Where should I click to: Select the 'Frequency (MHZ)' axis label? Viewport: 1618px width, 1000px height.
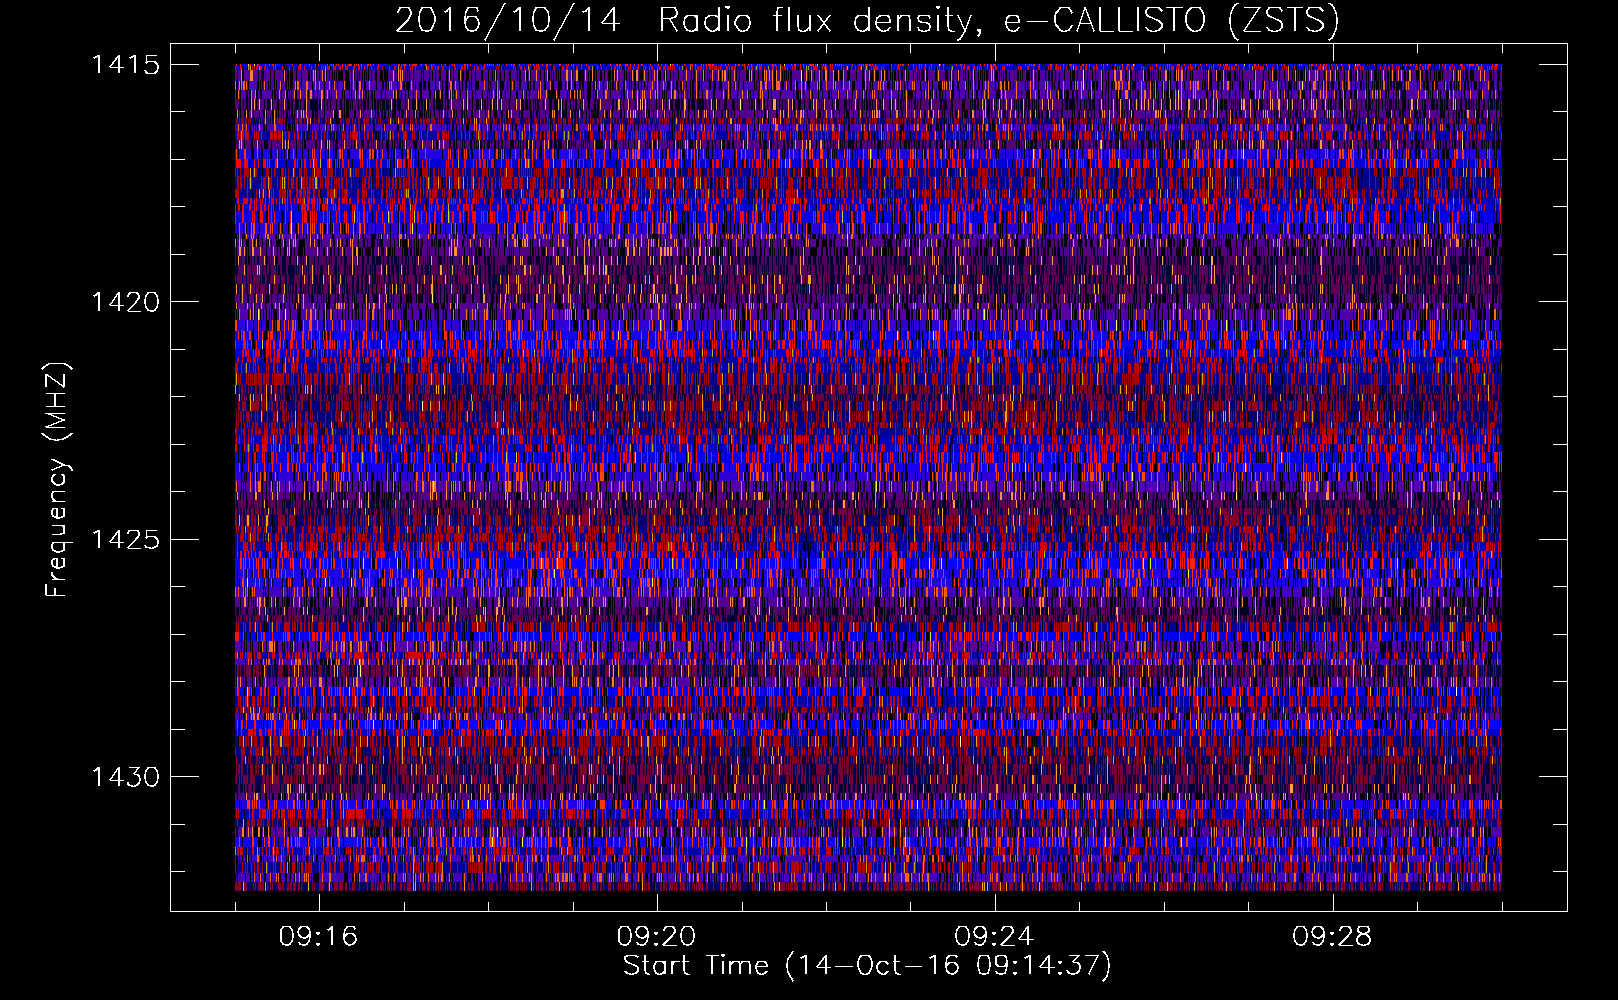[x=57, y=479]
